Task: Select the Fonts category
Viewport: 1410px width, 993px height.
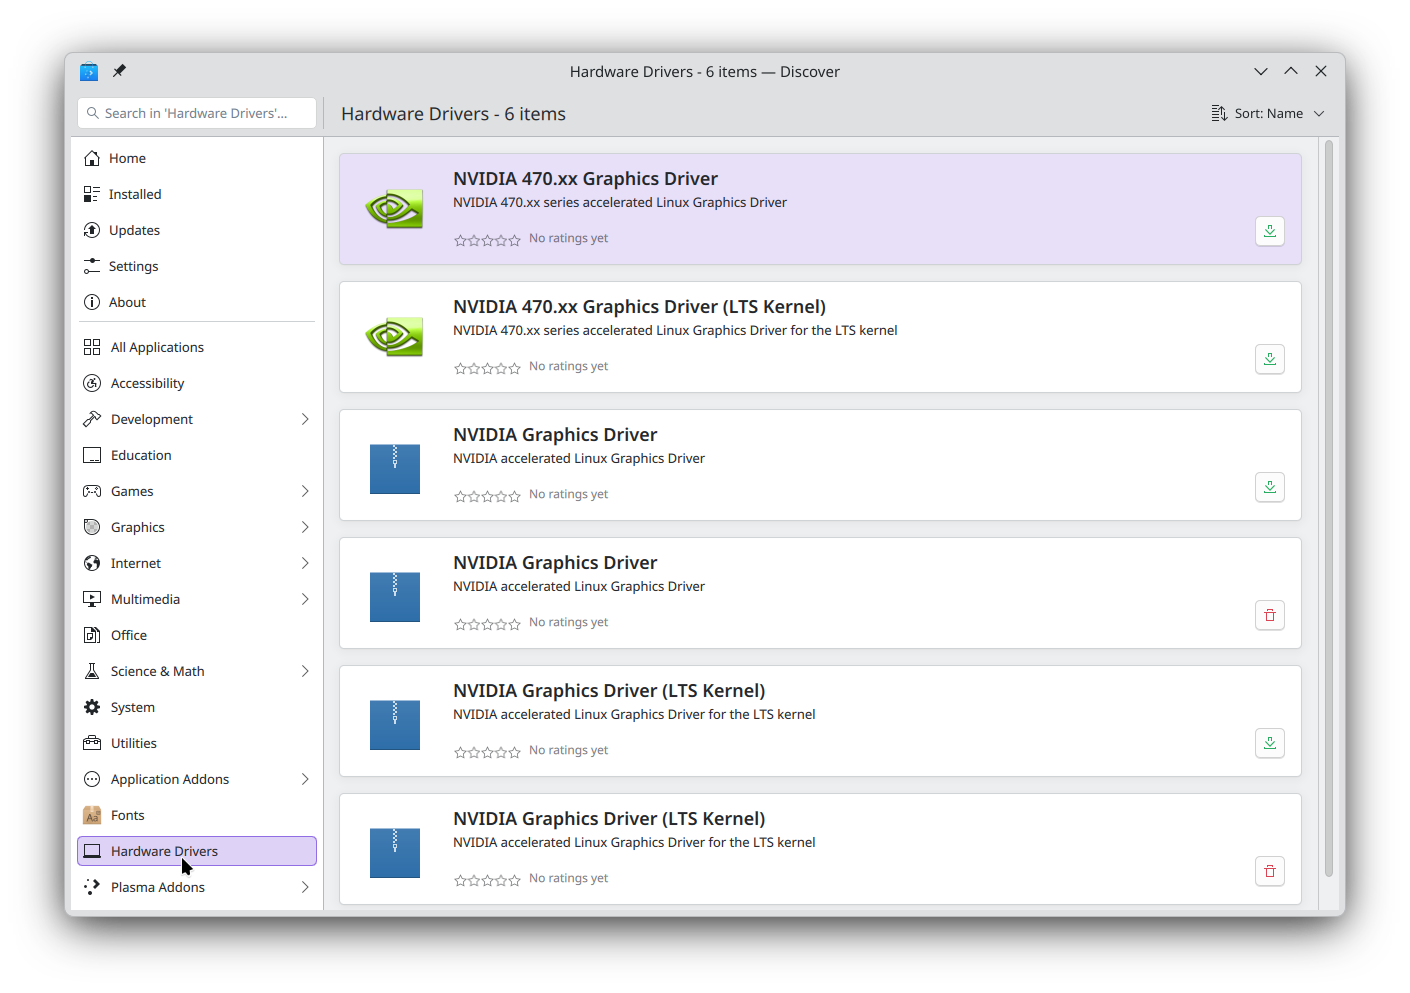Action: pyautogui.click(x=127, y=815)
